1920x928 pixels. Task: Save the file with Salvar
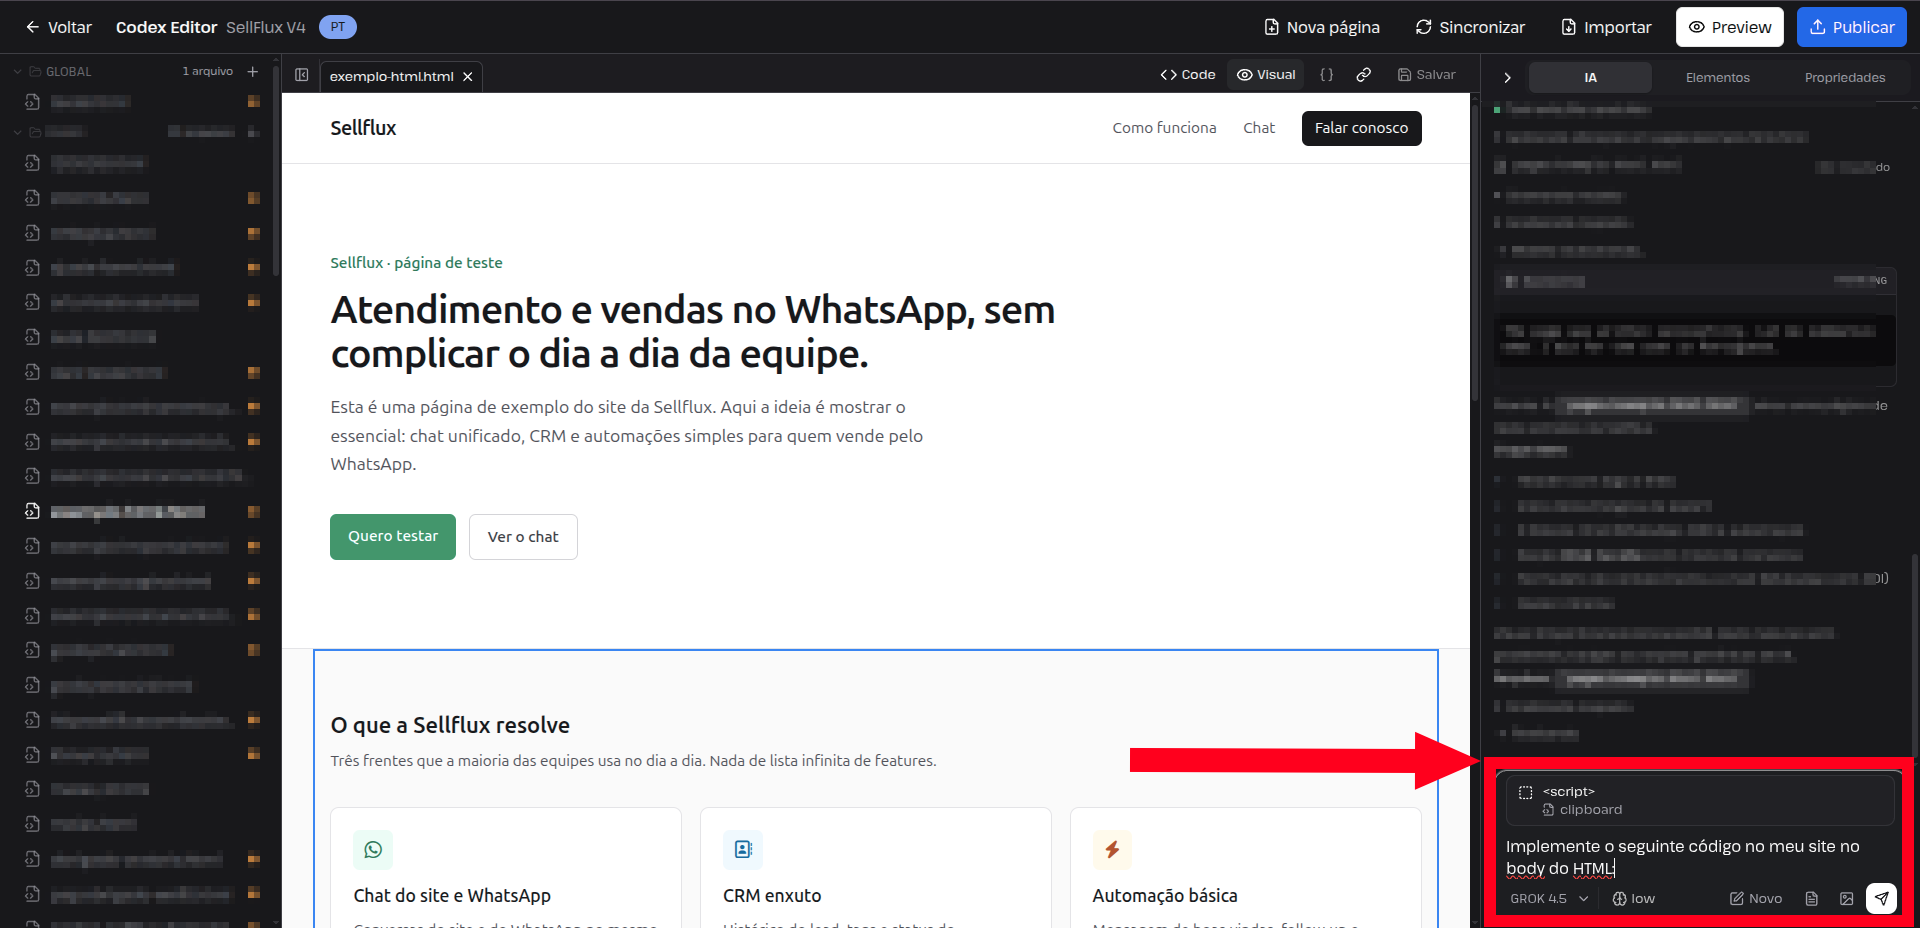tap(1426, 75)
